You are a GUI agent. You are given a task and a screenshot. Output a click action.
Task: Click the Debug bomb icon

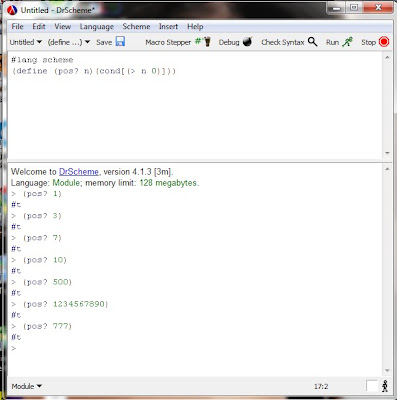tap(247, 42)
